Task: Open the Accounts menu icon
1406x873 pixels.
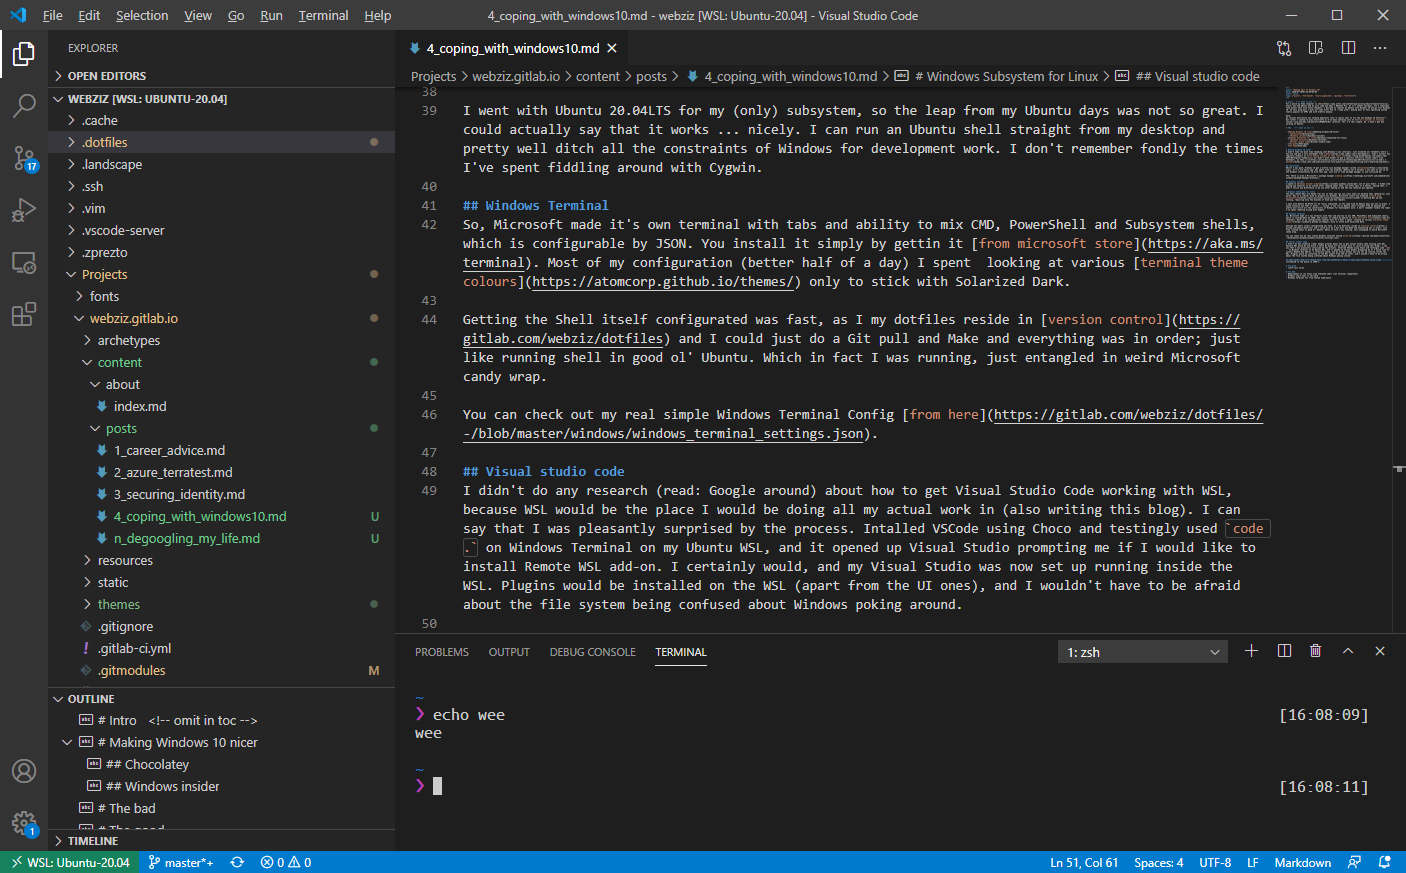Action: [x=24, y=771]
